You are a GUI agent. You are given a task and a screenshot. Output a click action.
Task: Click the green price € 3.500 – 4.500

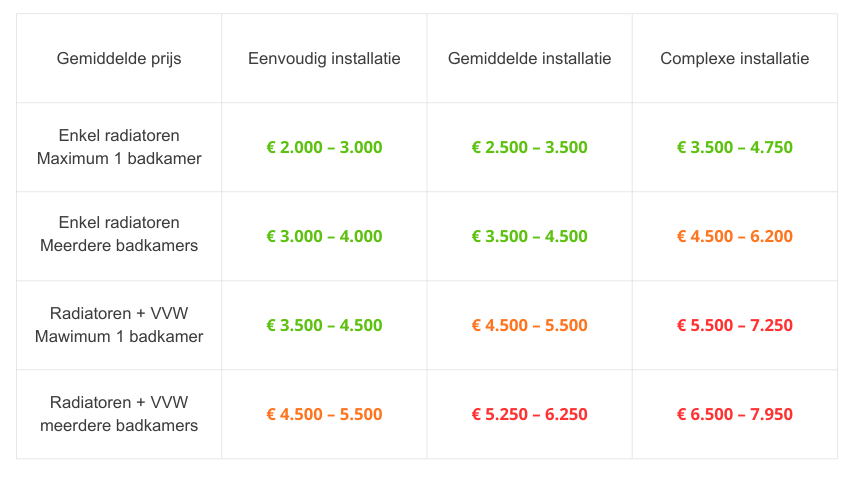pyautogui.click(x=529, y=237)
